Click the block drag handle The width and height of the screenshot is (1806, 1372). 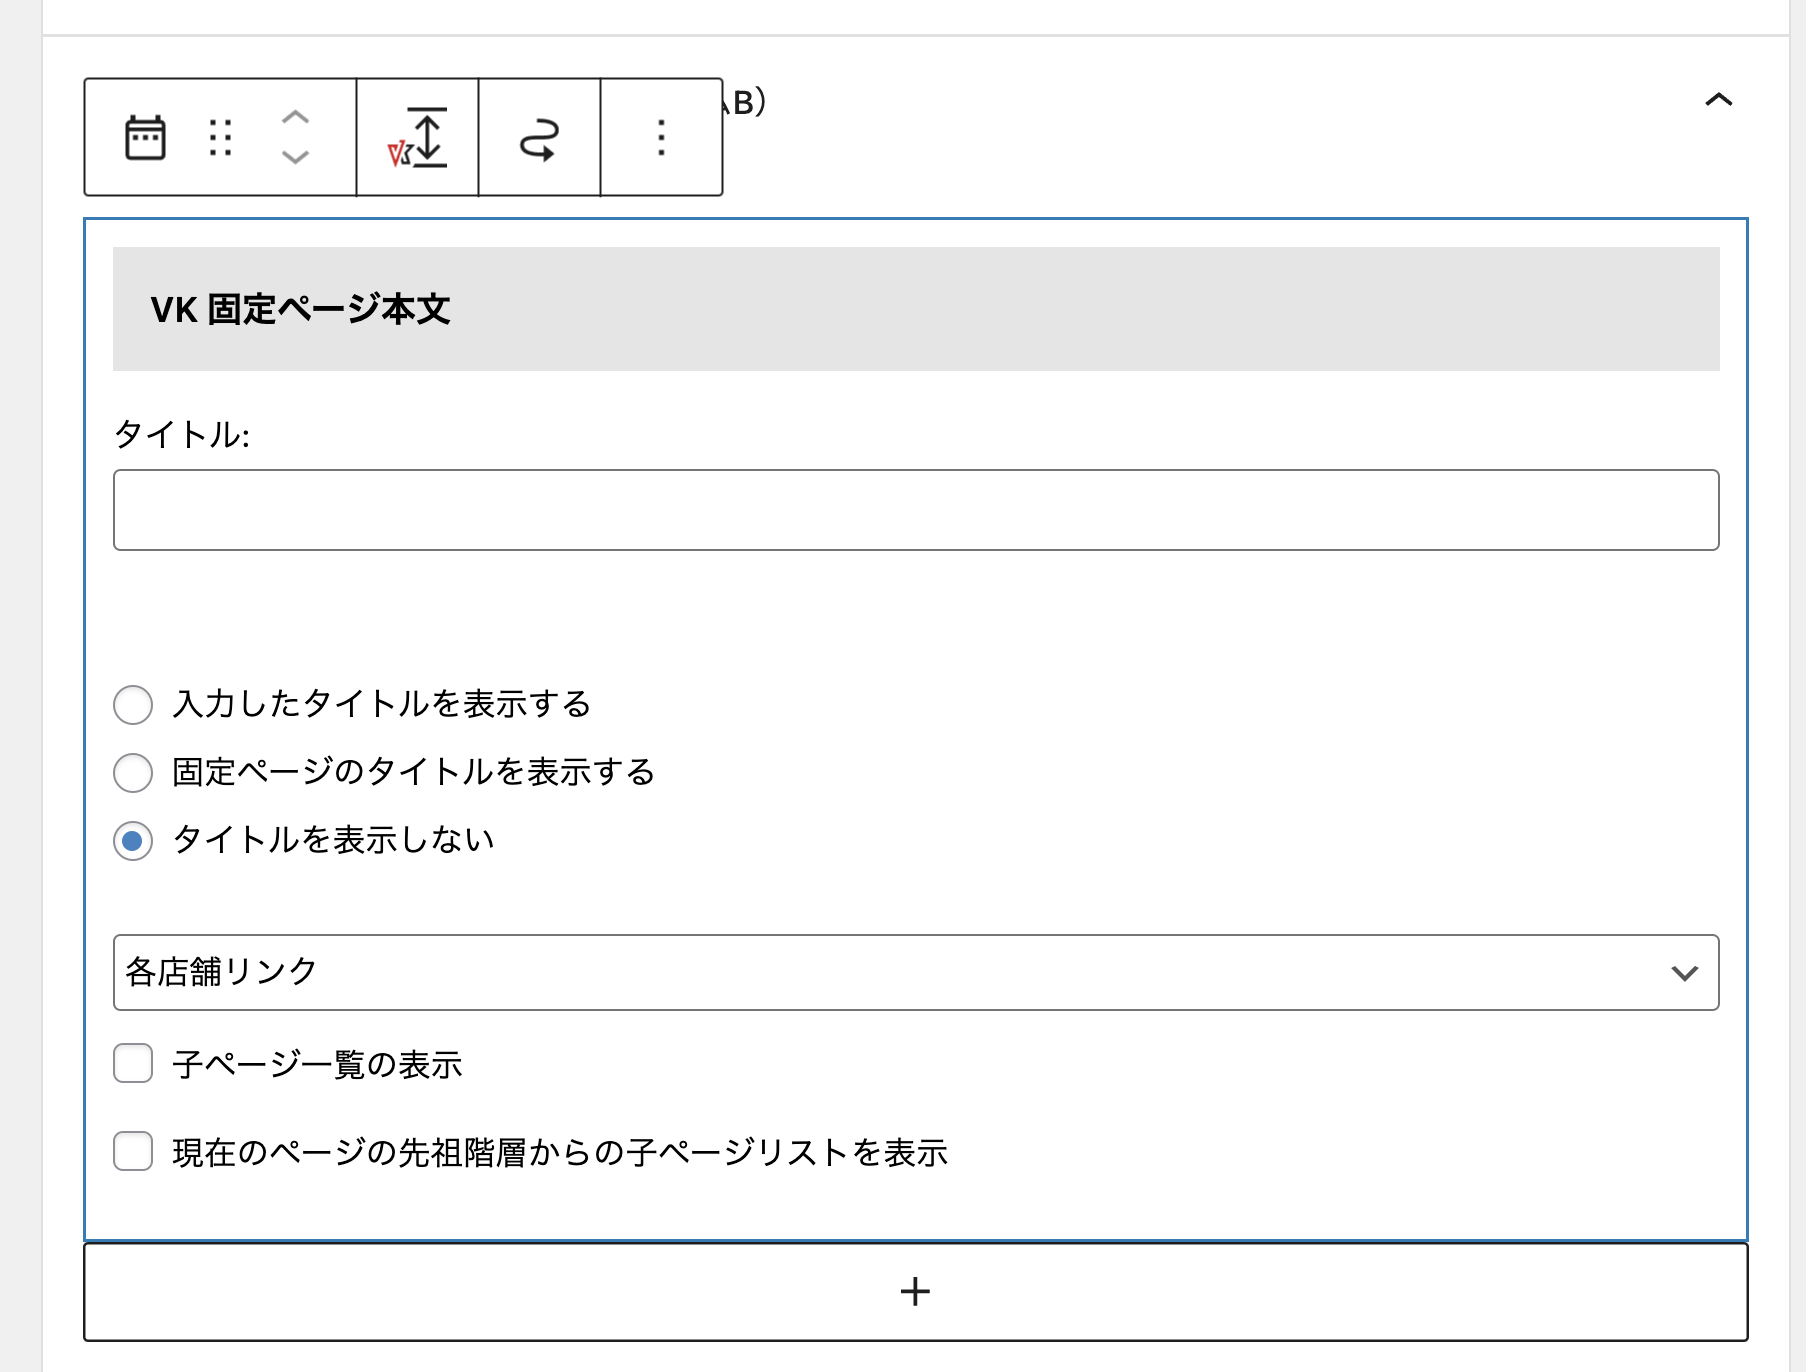click(221, 137)
